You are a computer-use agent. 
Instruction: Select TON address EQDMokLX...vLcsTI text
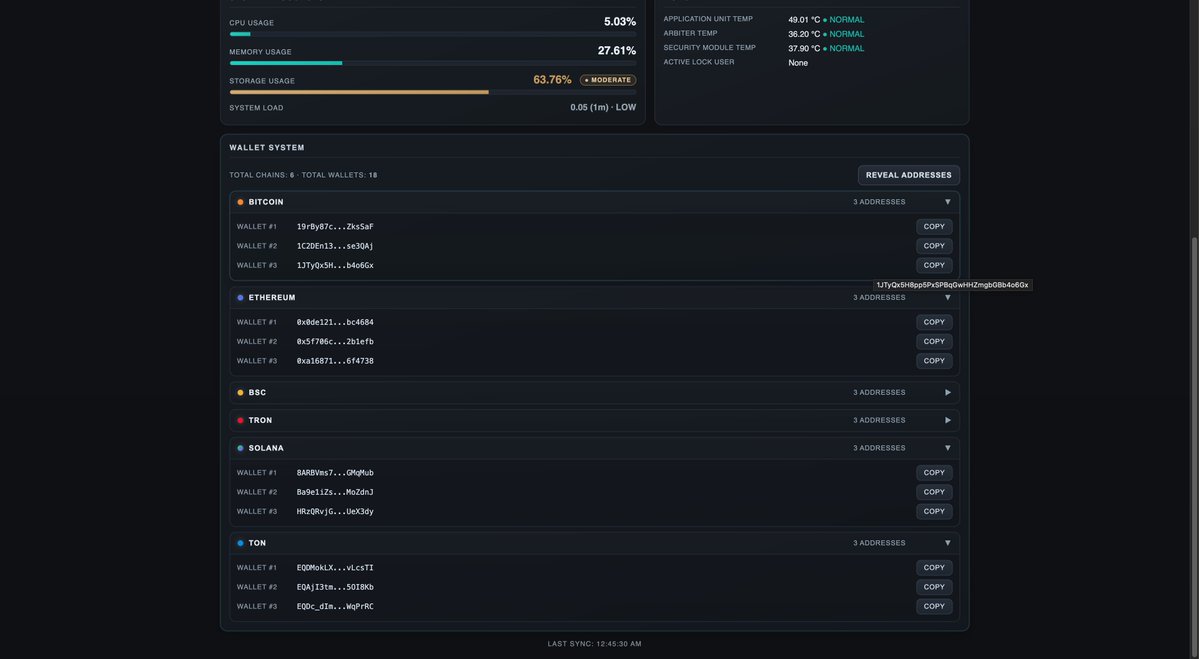pyautogui.click(x=335, y=567)
